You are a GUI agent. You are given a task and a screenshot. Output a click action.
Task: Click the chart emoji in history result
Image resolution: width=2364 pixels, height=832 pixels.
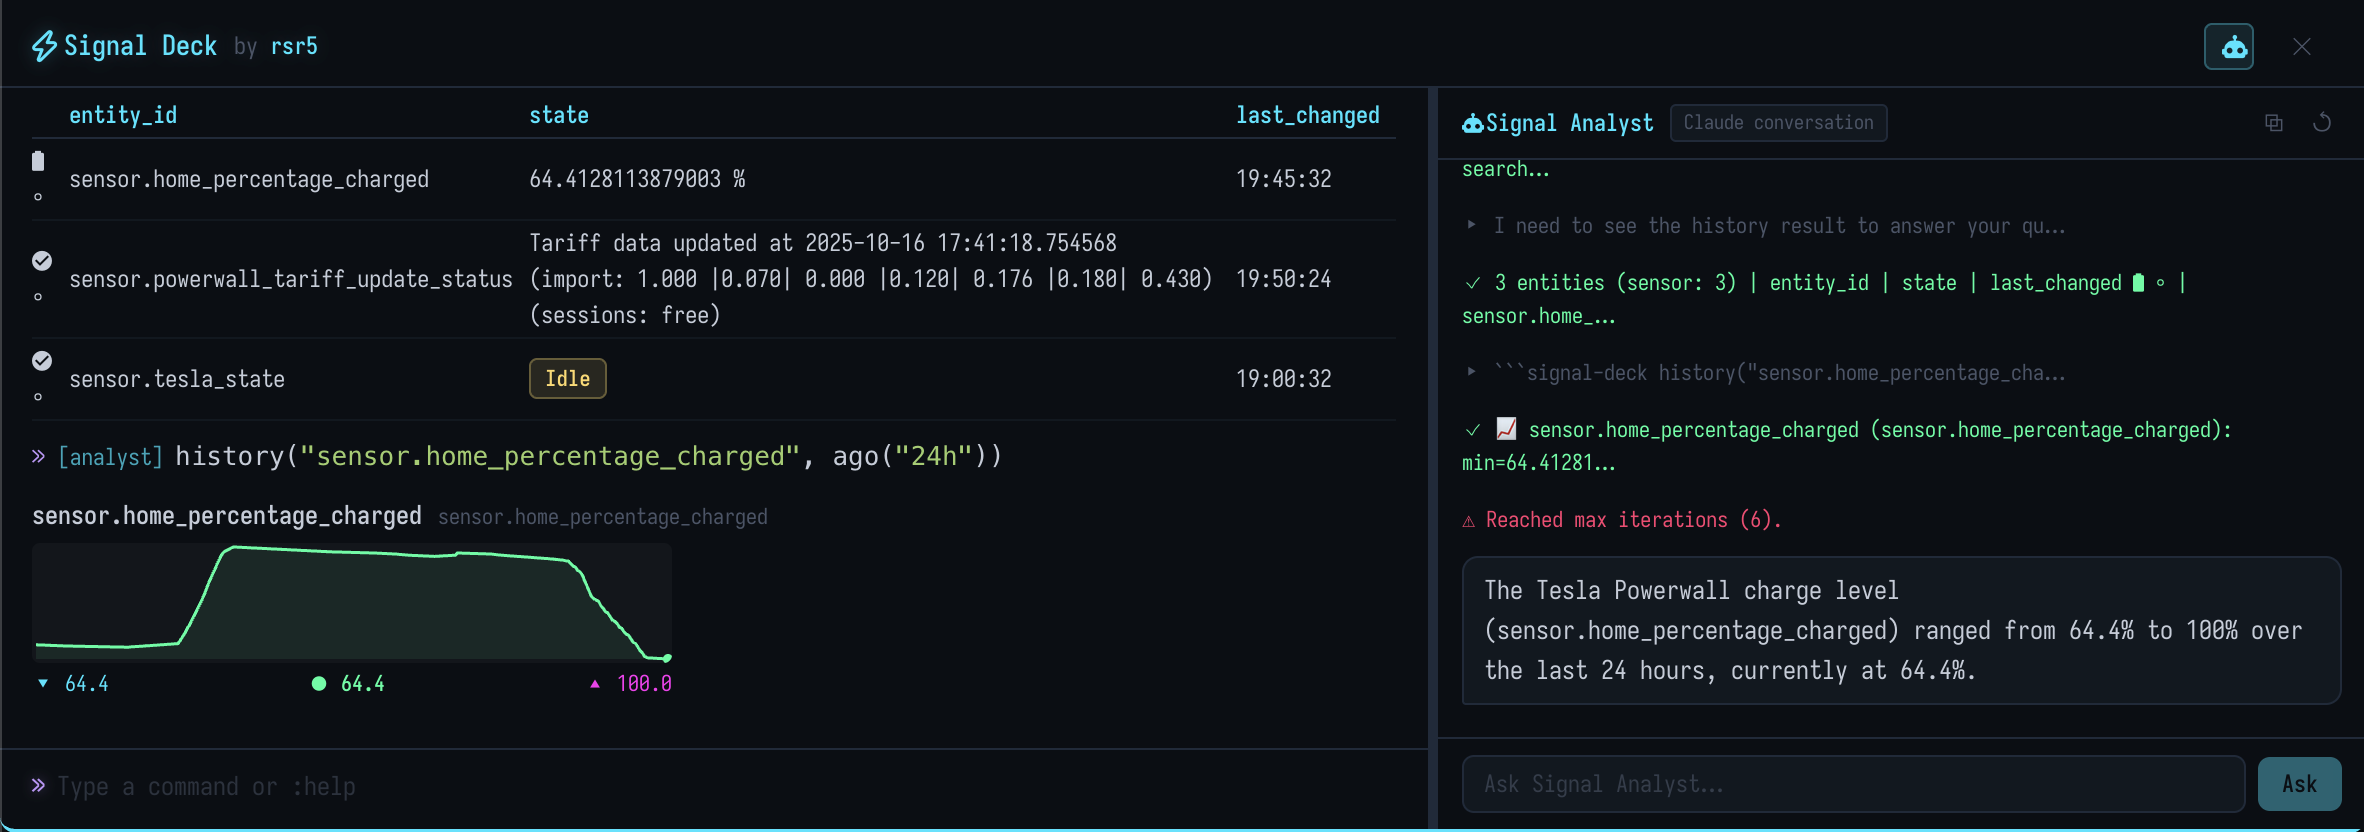(1506, 429)
